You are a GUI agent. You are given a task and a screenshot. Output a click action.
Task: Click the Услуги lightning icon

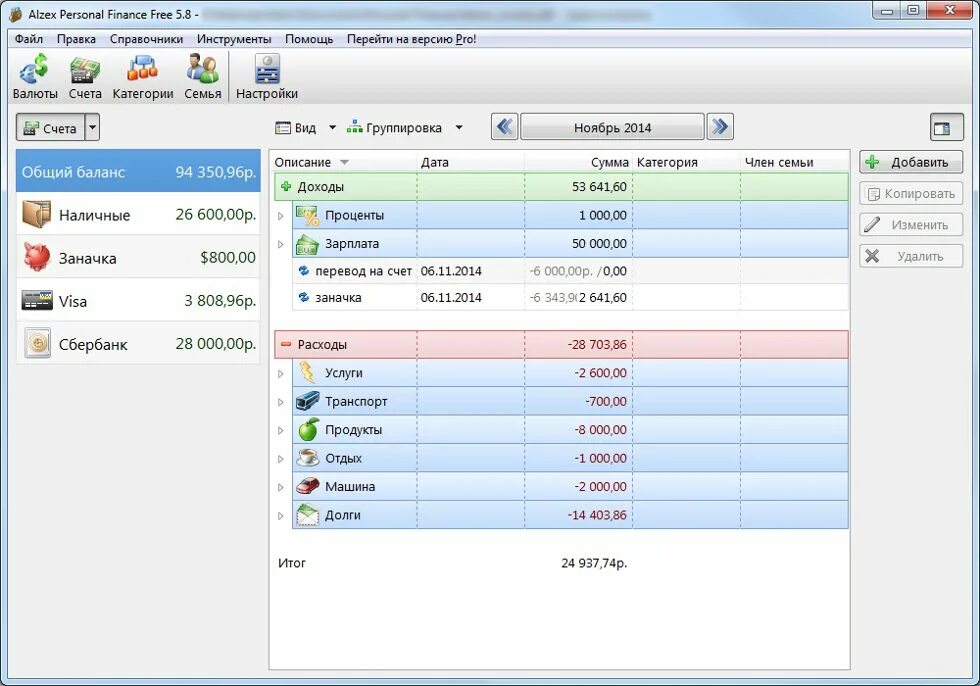307,372
